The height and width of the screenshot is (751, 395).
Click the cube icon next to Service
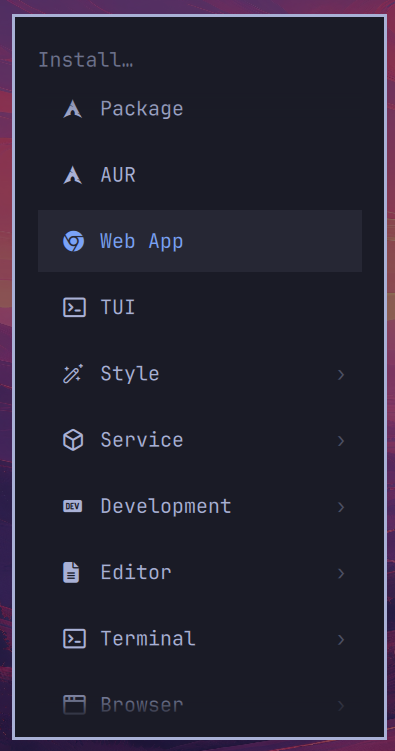coord(73,440)
